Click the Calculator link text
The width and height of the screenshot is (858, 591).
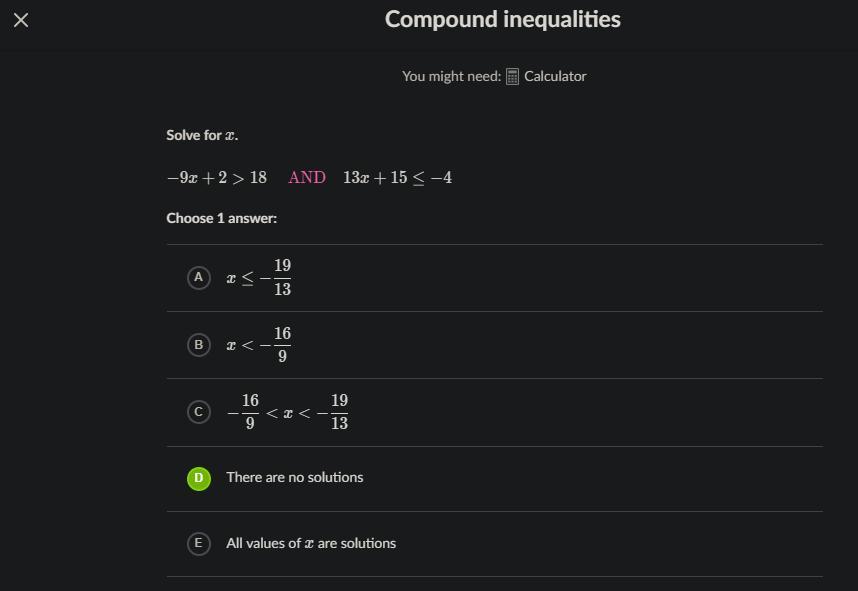point(555,76)
